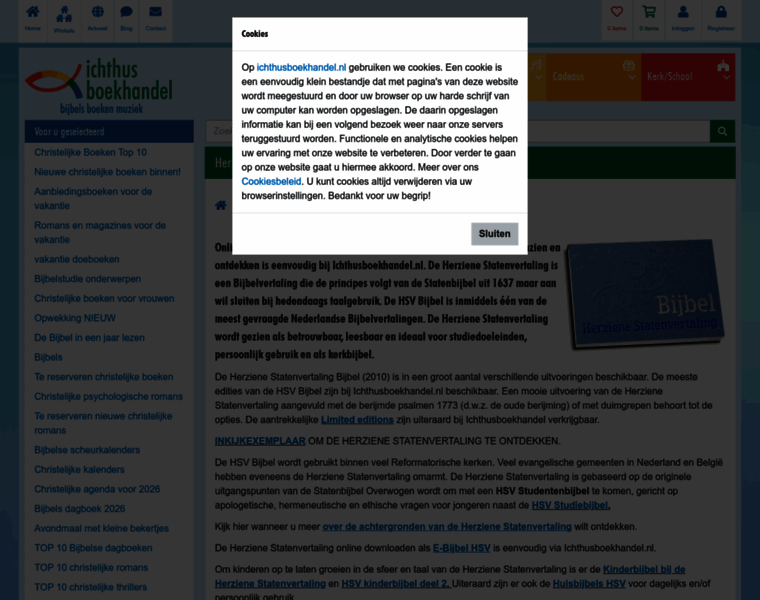760x600 pixels.
Task: Follow the HSV kinderbijbel deel 2 link
Action: [x=396, y=584]
